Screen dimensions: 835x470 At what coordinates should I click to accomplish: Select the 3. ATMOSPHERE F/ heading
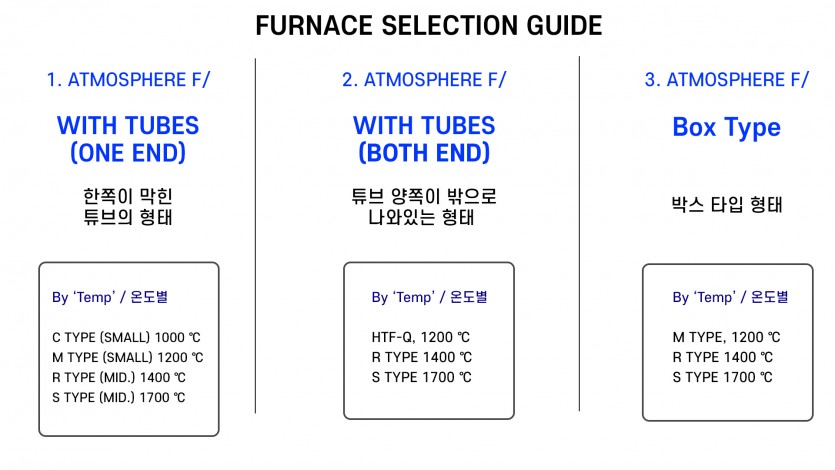tap(727, 80)
